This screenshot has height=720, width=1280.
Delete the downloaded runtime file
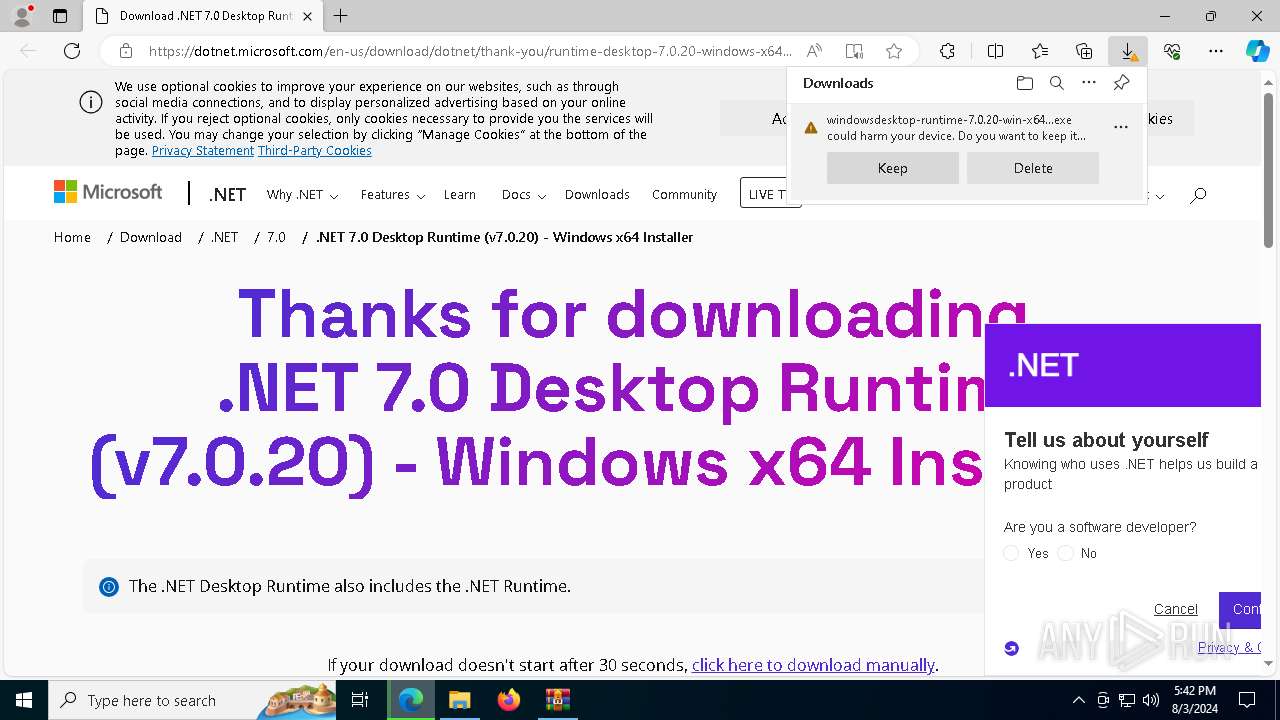[1033, 168]
